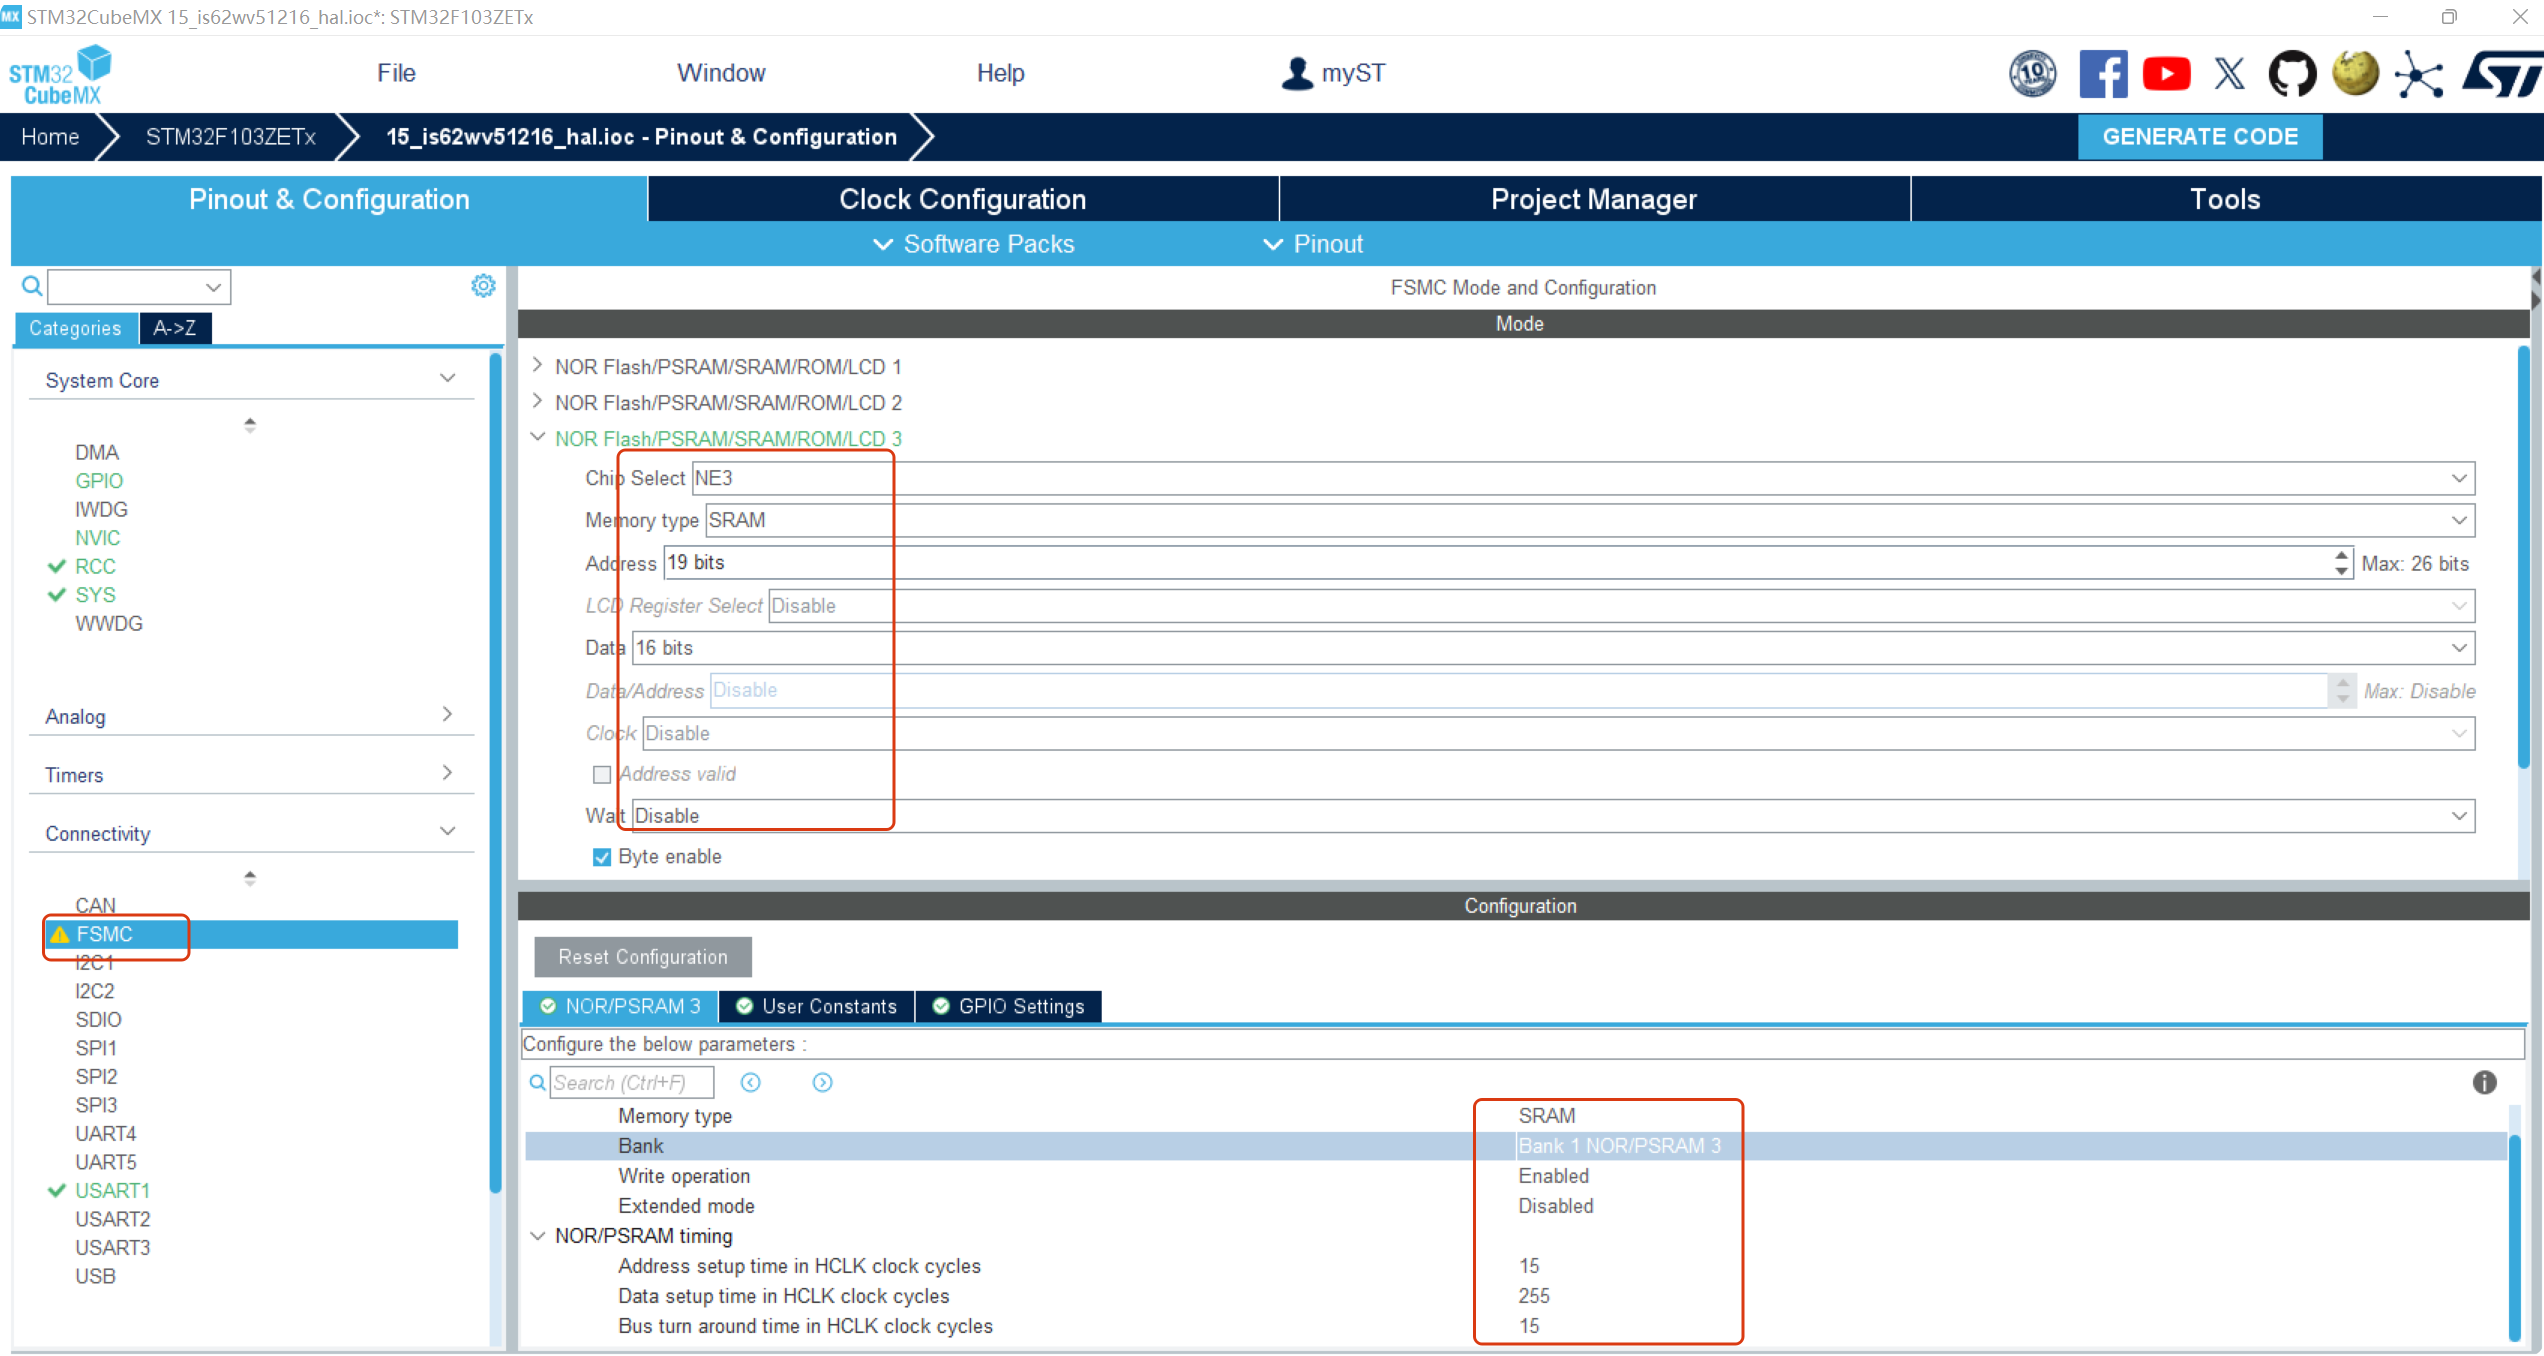The image size is (2544, 1356).
Task: Uncheck the Byte enable checkbox
Action: tap(602, 857)
